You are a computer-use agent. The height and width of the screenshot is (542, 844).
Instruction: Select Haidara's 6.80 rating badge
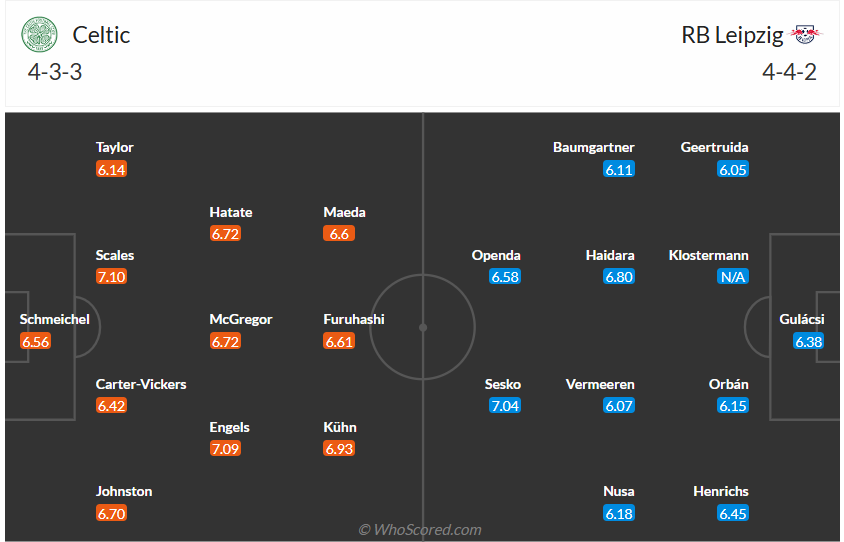pyautogui.click(x=619, y=277)
